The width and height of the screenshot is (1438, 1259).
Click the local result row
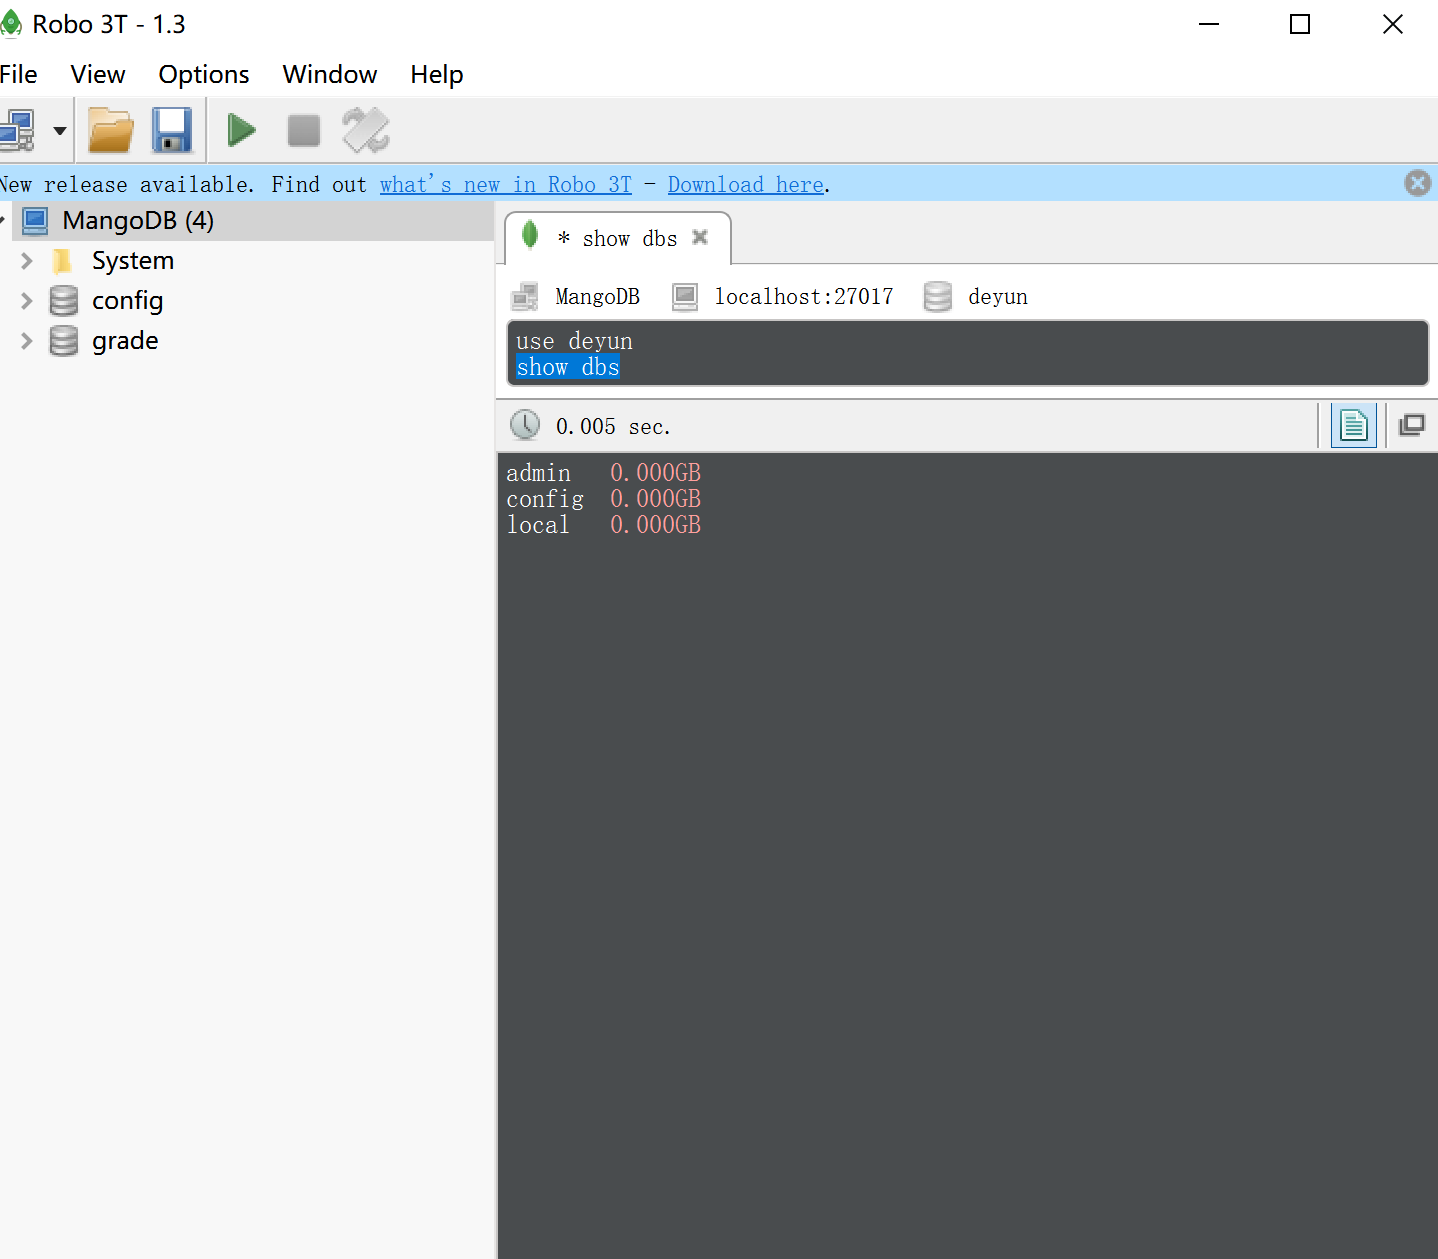(x=603, y=525)
